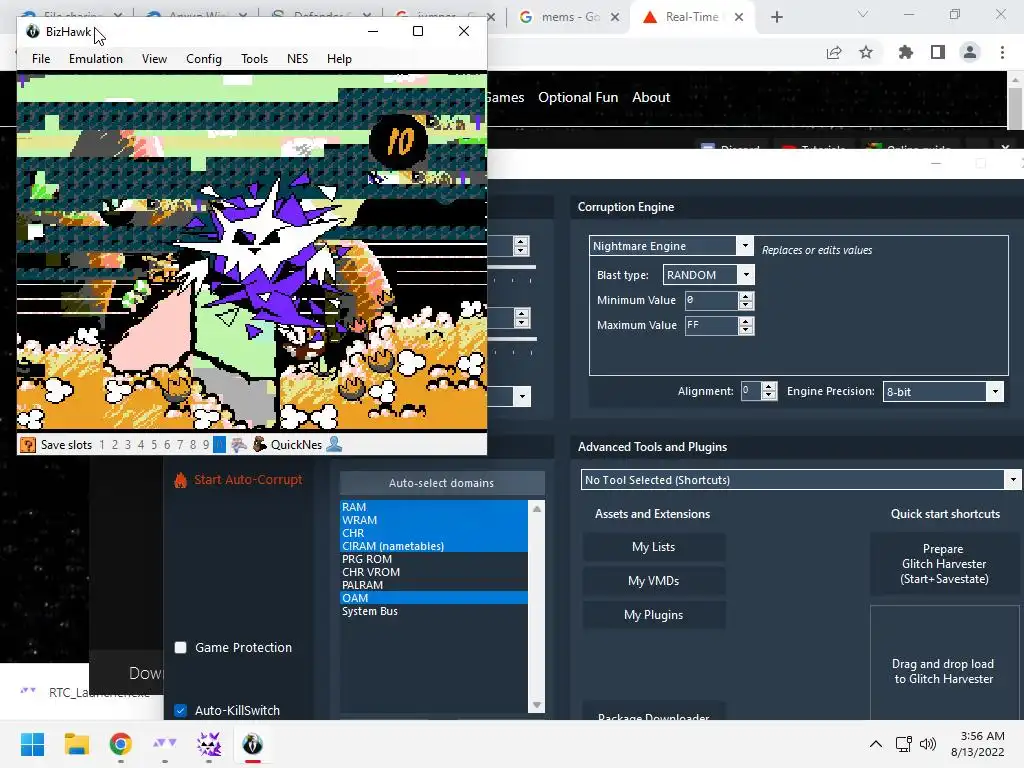Open the Windows Start menu

(33, 744)
